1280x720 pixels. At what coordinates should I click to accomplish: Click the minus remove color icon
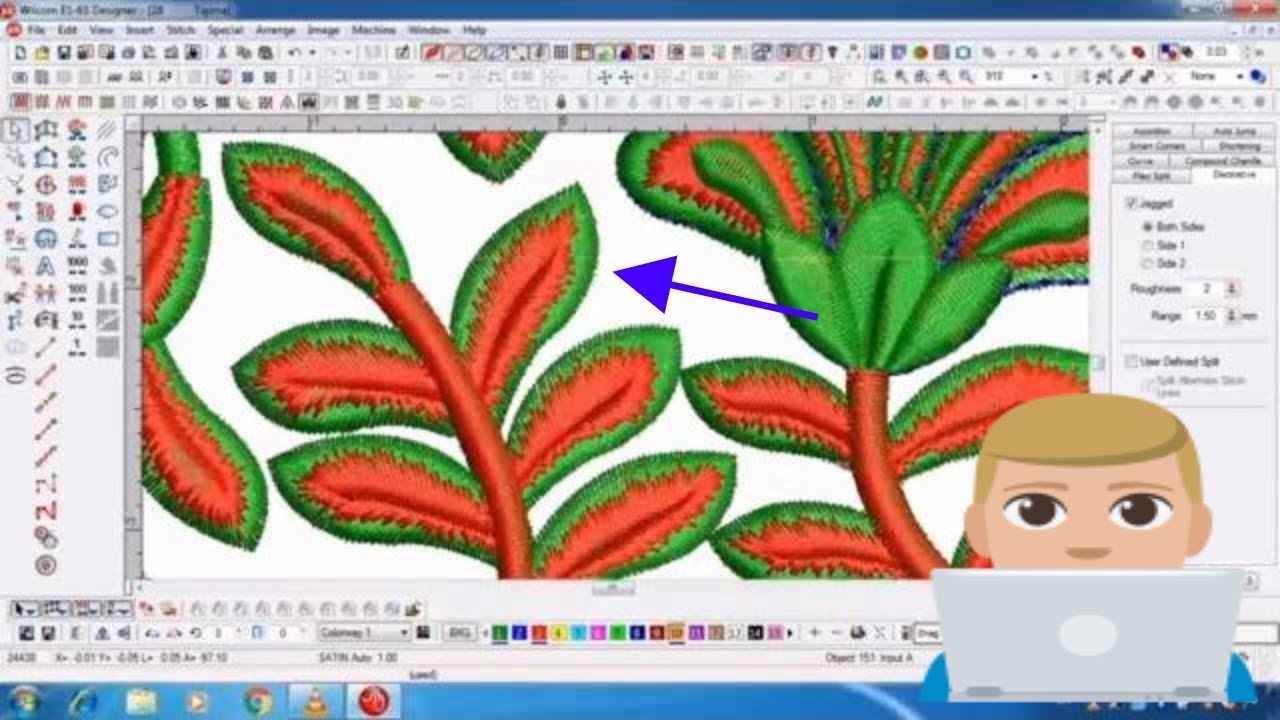836,633
